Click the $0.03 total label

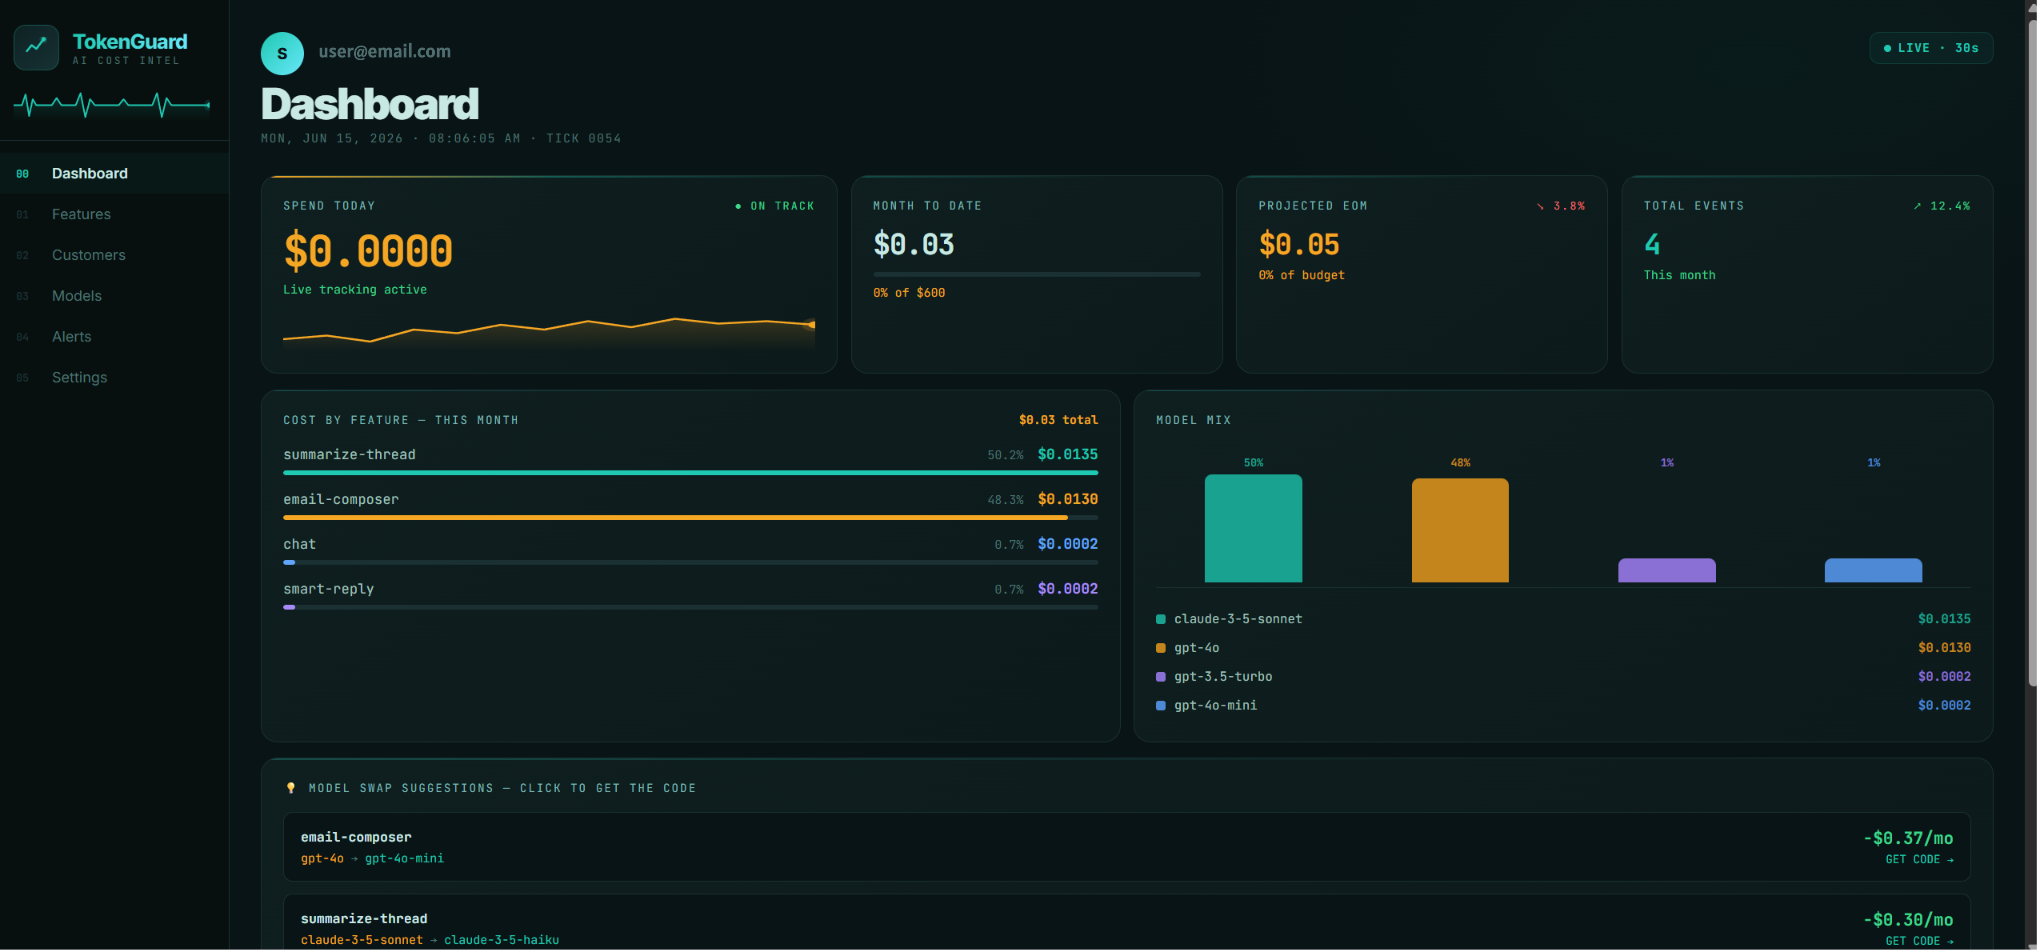pos(1058,420)
